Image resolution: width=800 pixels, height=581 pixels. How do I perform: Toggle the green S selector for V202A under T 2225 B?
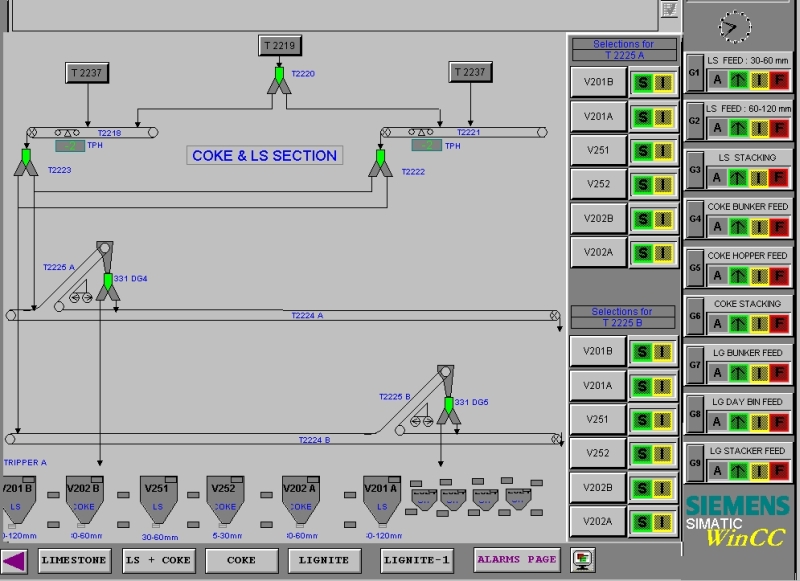tap(640, 521)
